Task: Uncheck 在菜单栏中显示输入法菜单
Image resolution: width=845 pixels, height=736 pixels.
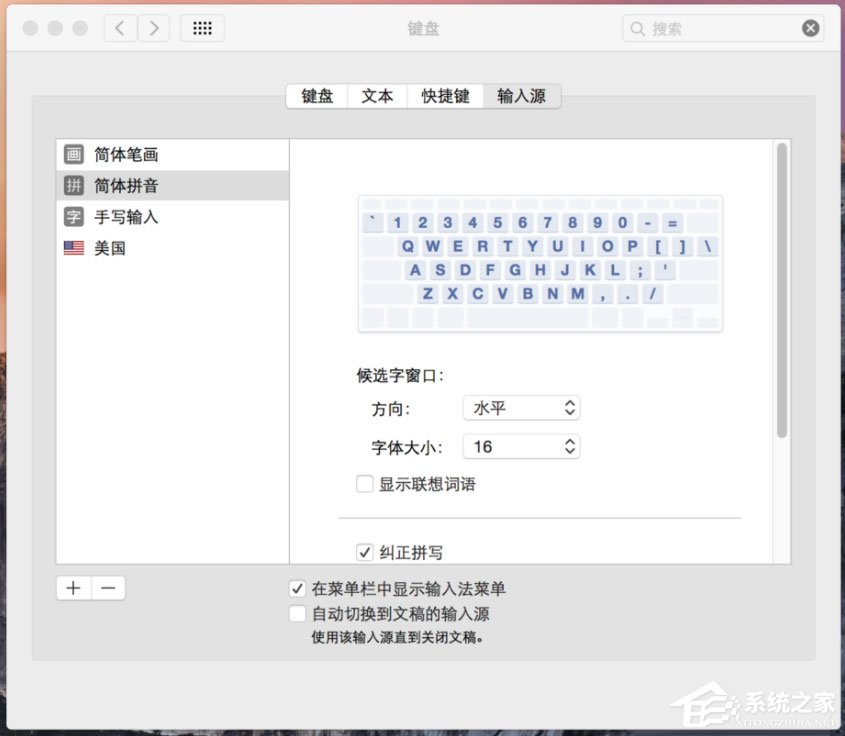Action: 297,589
